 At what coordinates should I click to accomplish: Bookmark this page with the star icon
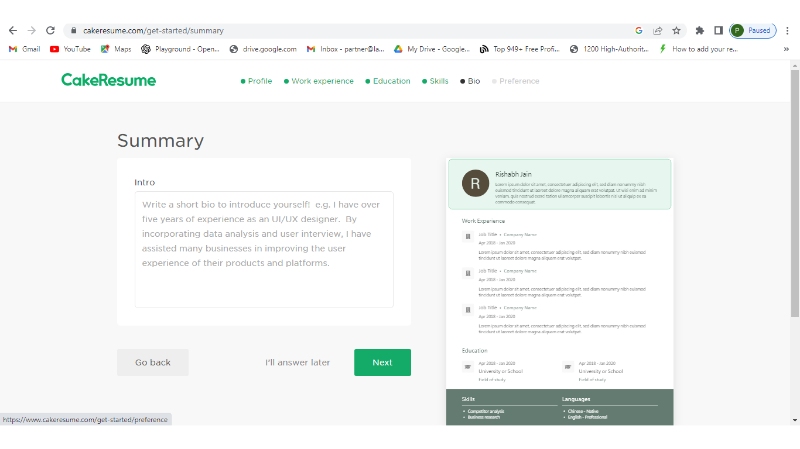676,31
